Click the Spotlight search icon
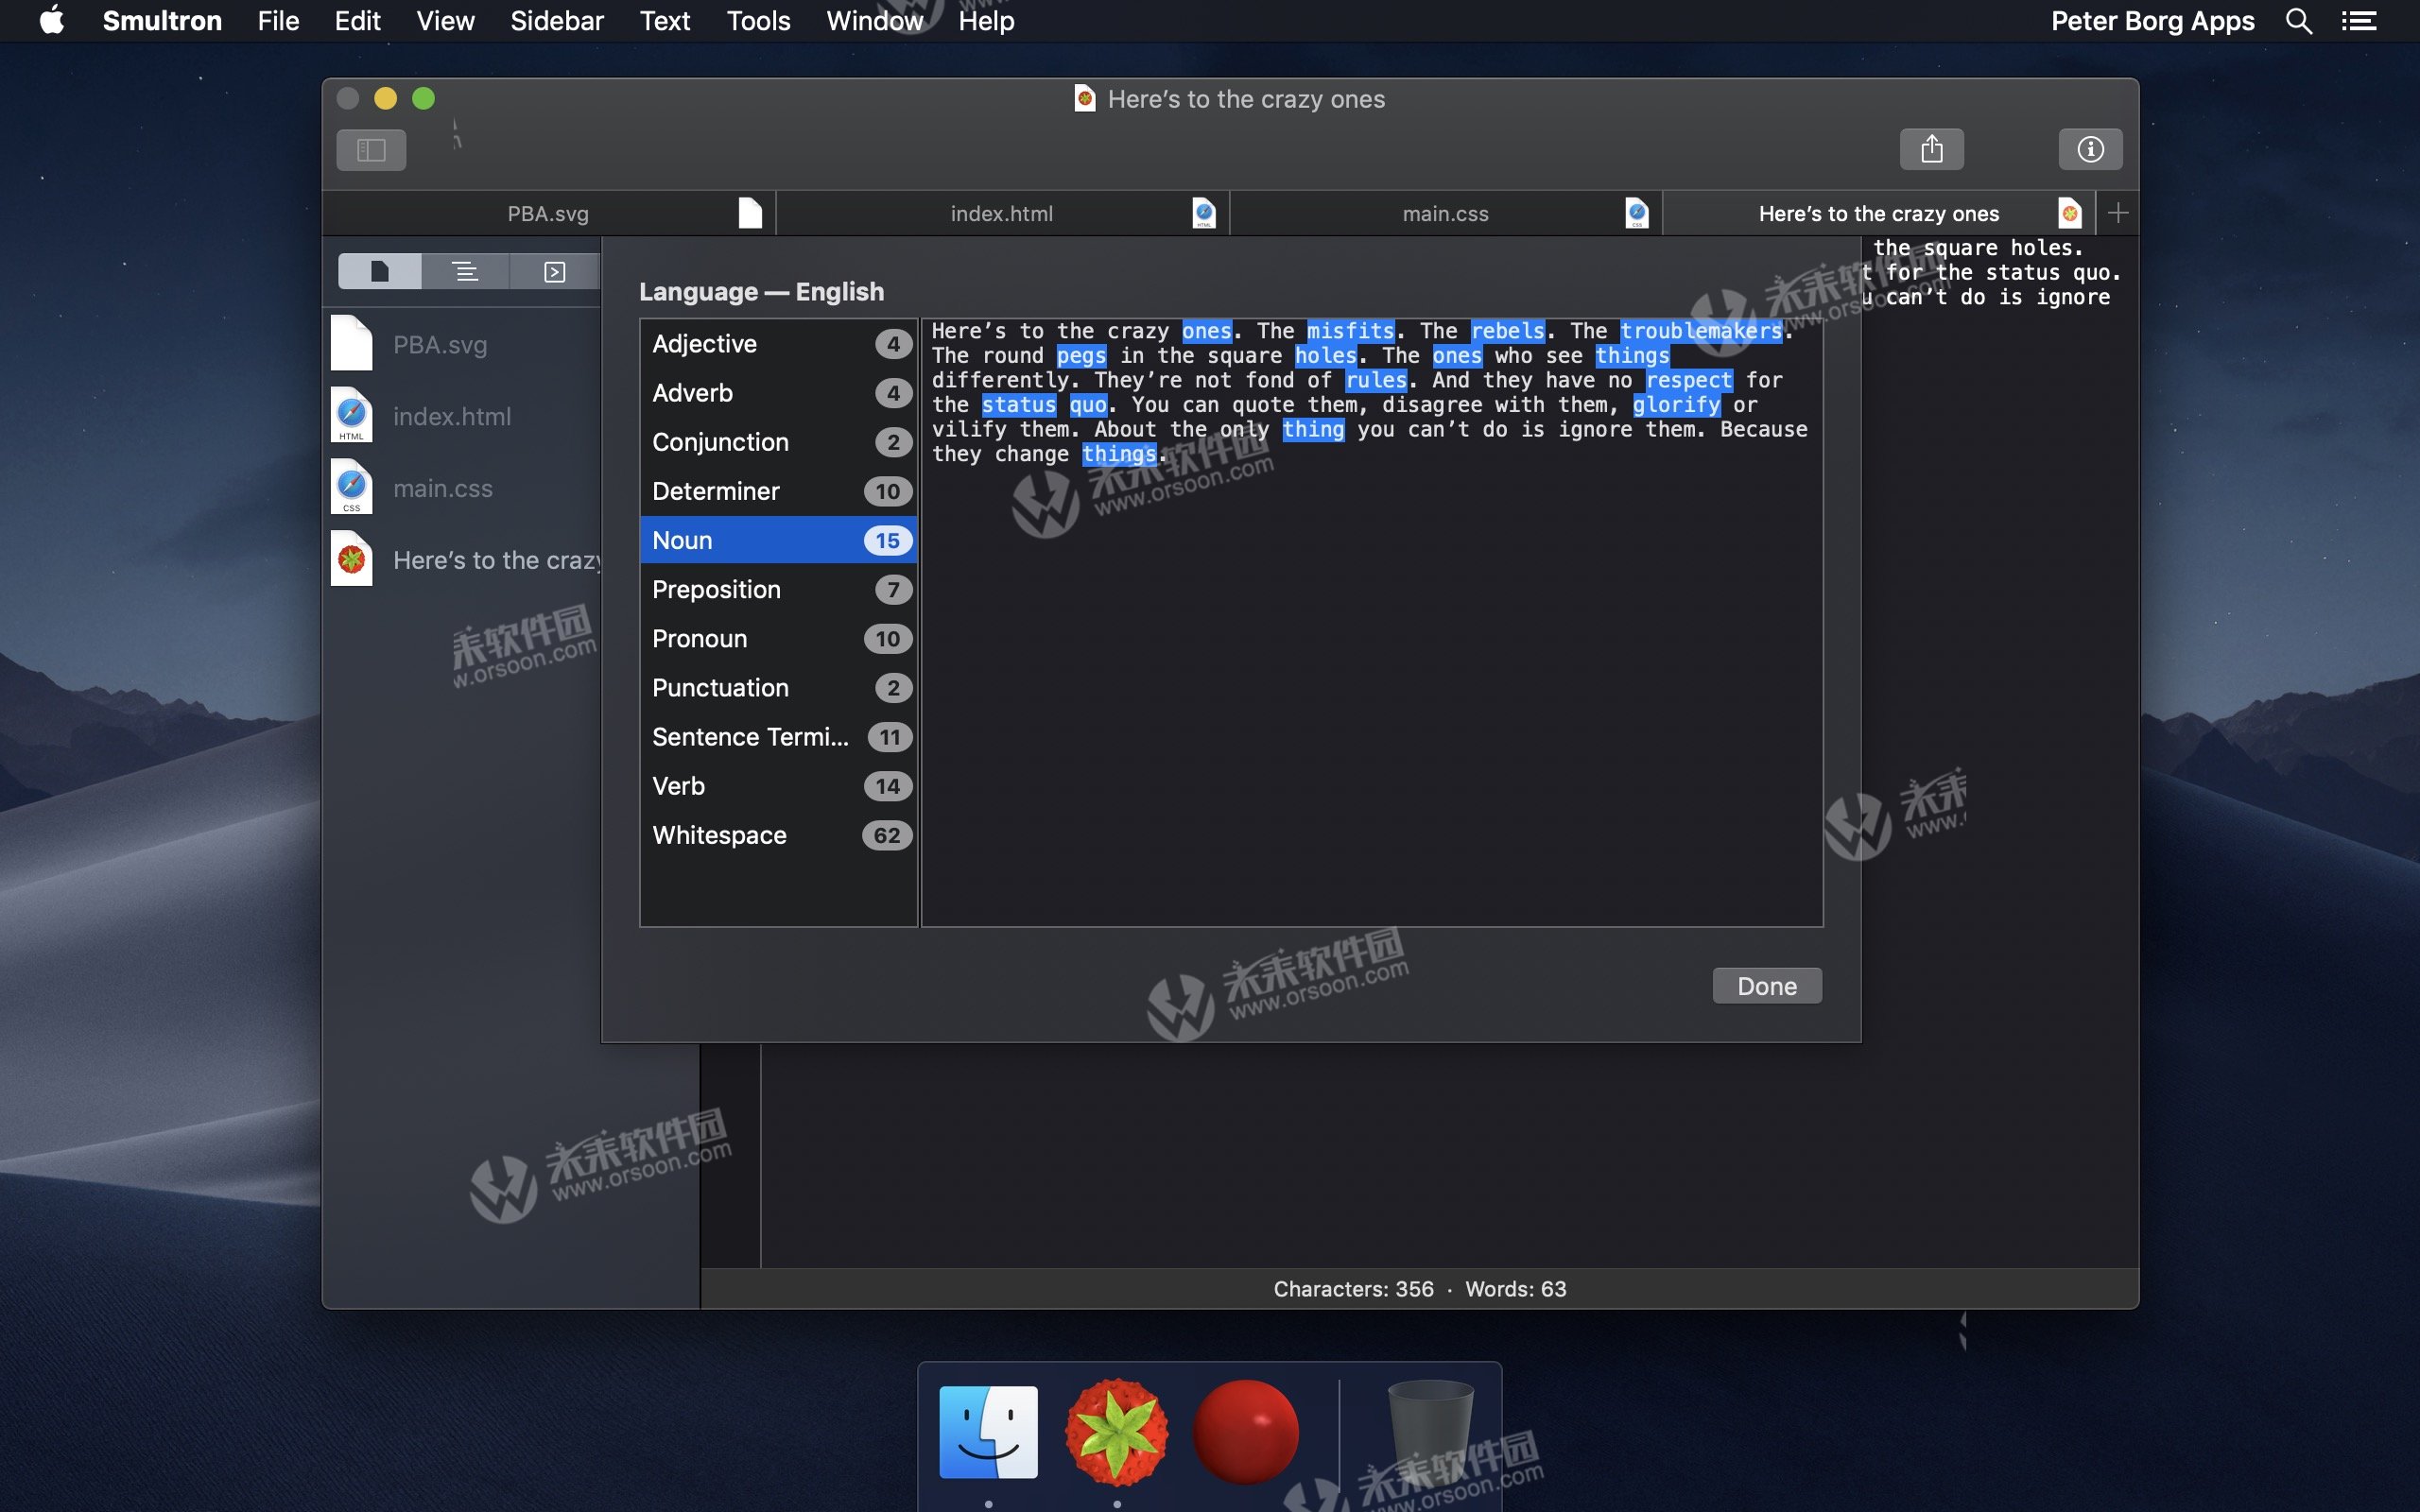This screenshot has height=1512, width=2420. pos(2298,21)
